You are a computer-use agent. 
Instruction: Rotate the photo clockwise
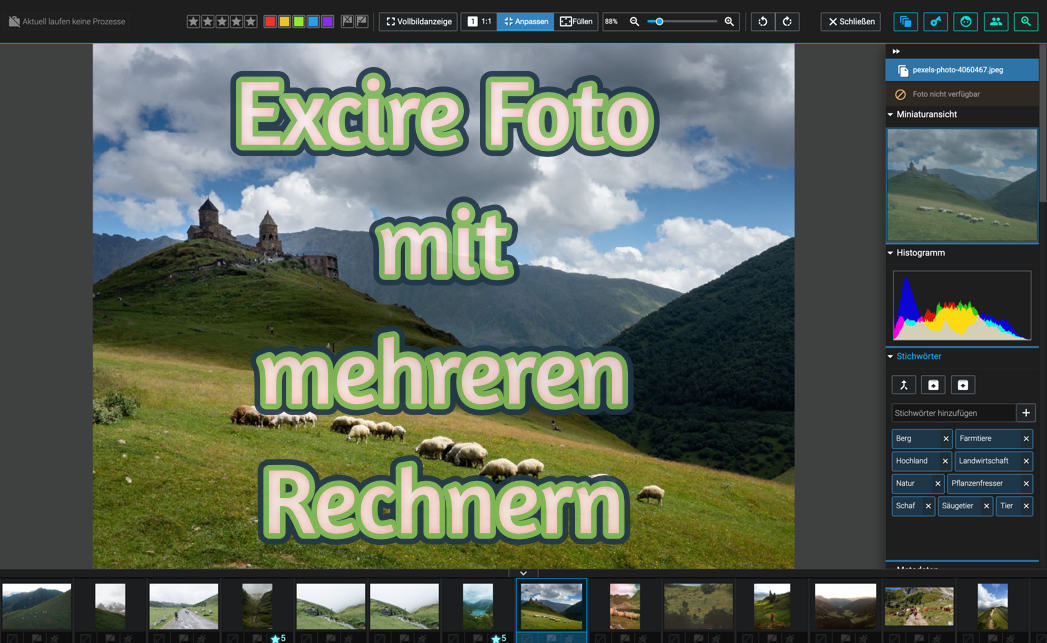click(x=787, y=21)
